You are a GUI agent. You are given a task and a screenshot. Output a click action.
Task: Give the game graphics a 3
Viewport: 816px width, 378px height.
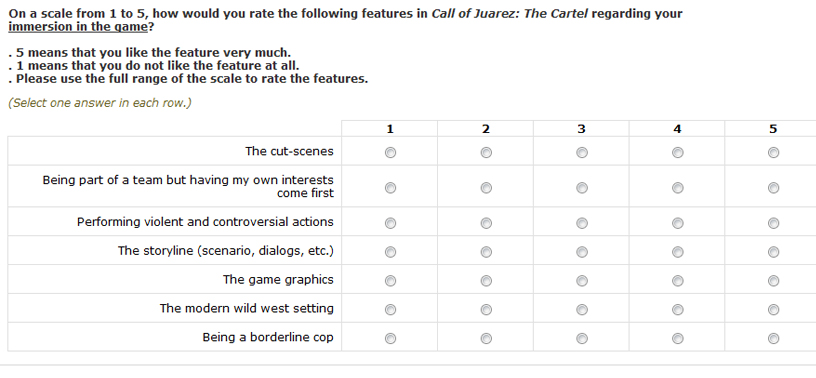(582, 281)
